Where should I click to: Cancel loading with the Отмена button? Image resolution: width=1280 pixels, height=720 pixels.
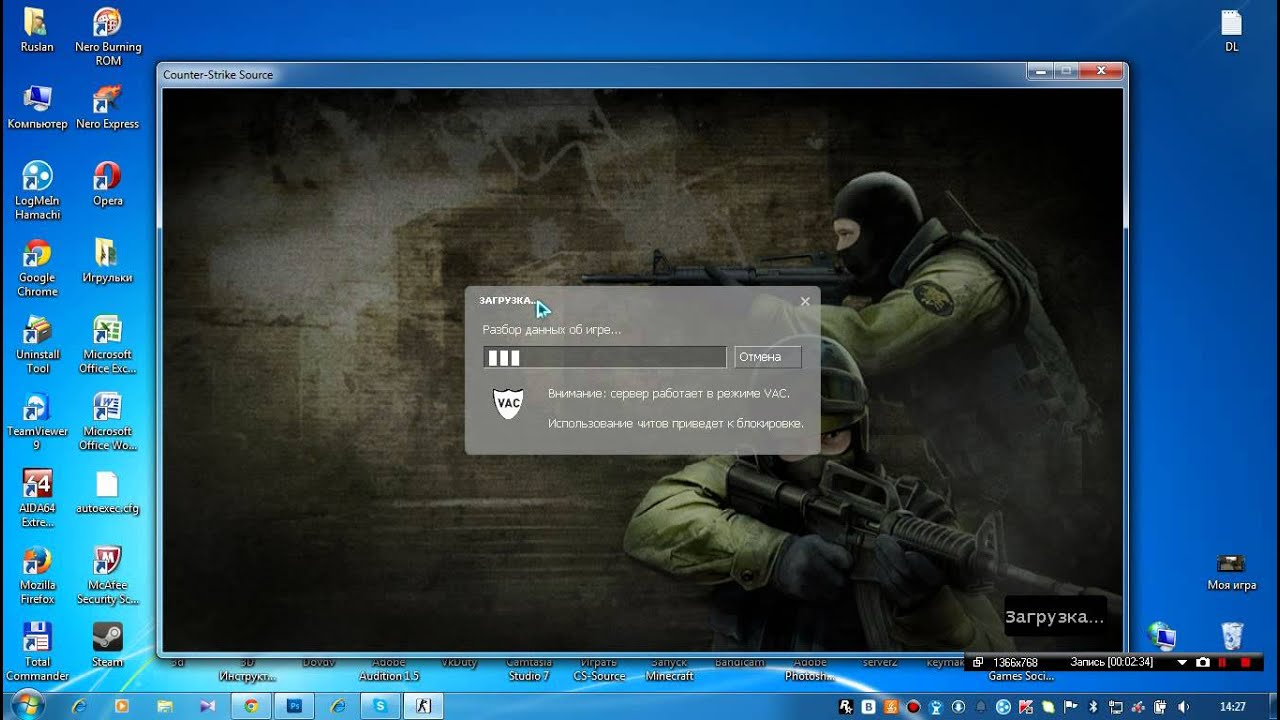pos(767,357)
